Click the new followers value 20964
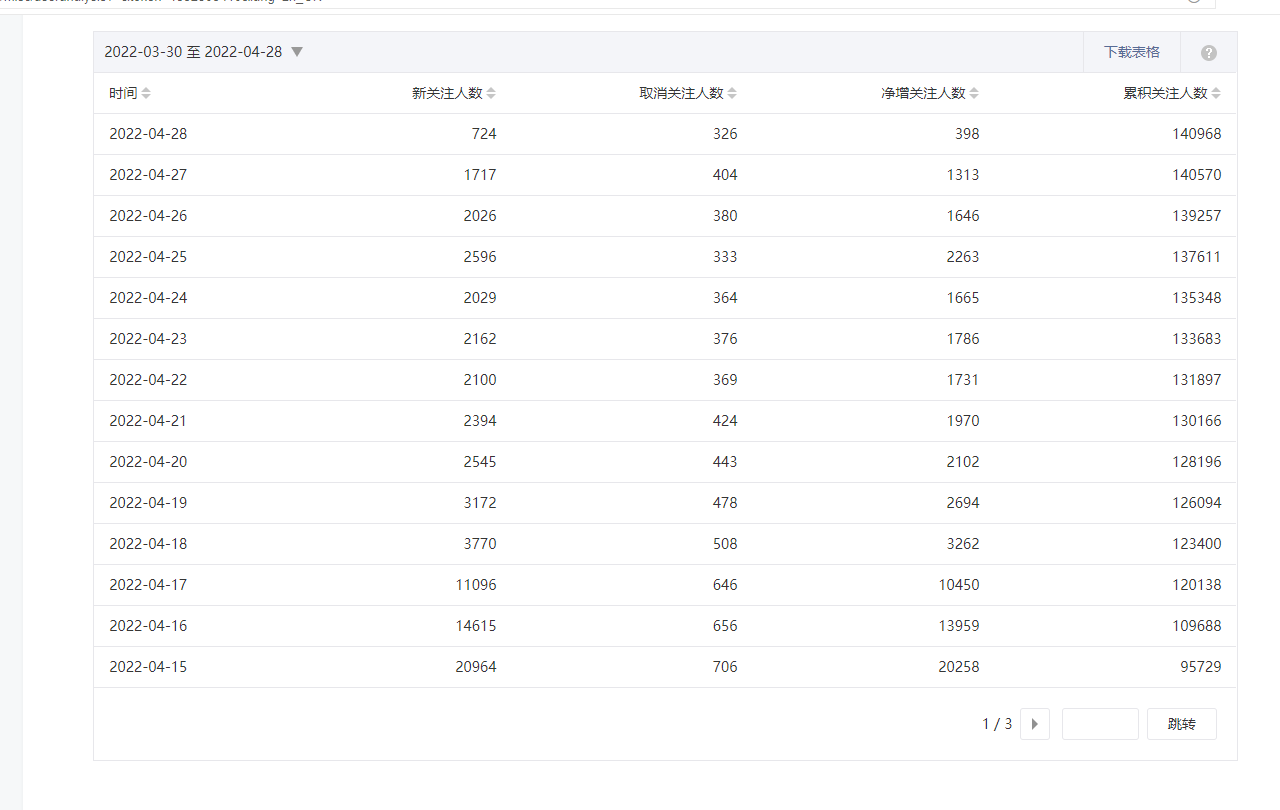This screenshot has width=1280, height=810. [475, 667]
